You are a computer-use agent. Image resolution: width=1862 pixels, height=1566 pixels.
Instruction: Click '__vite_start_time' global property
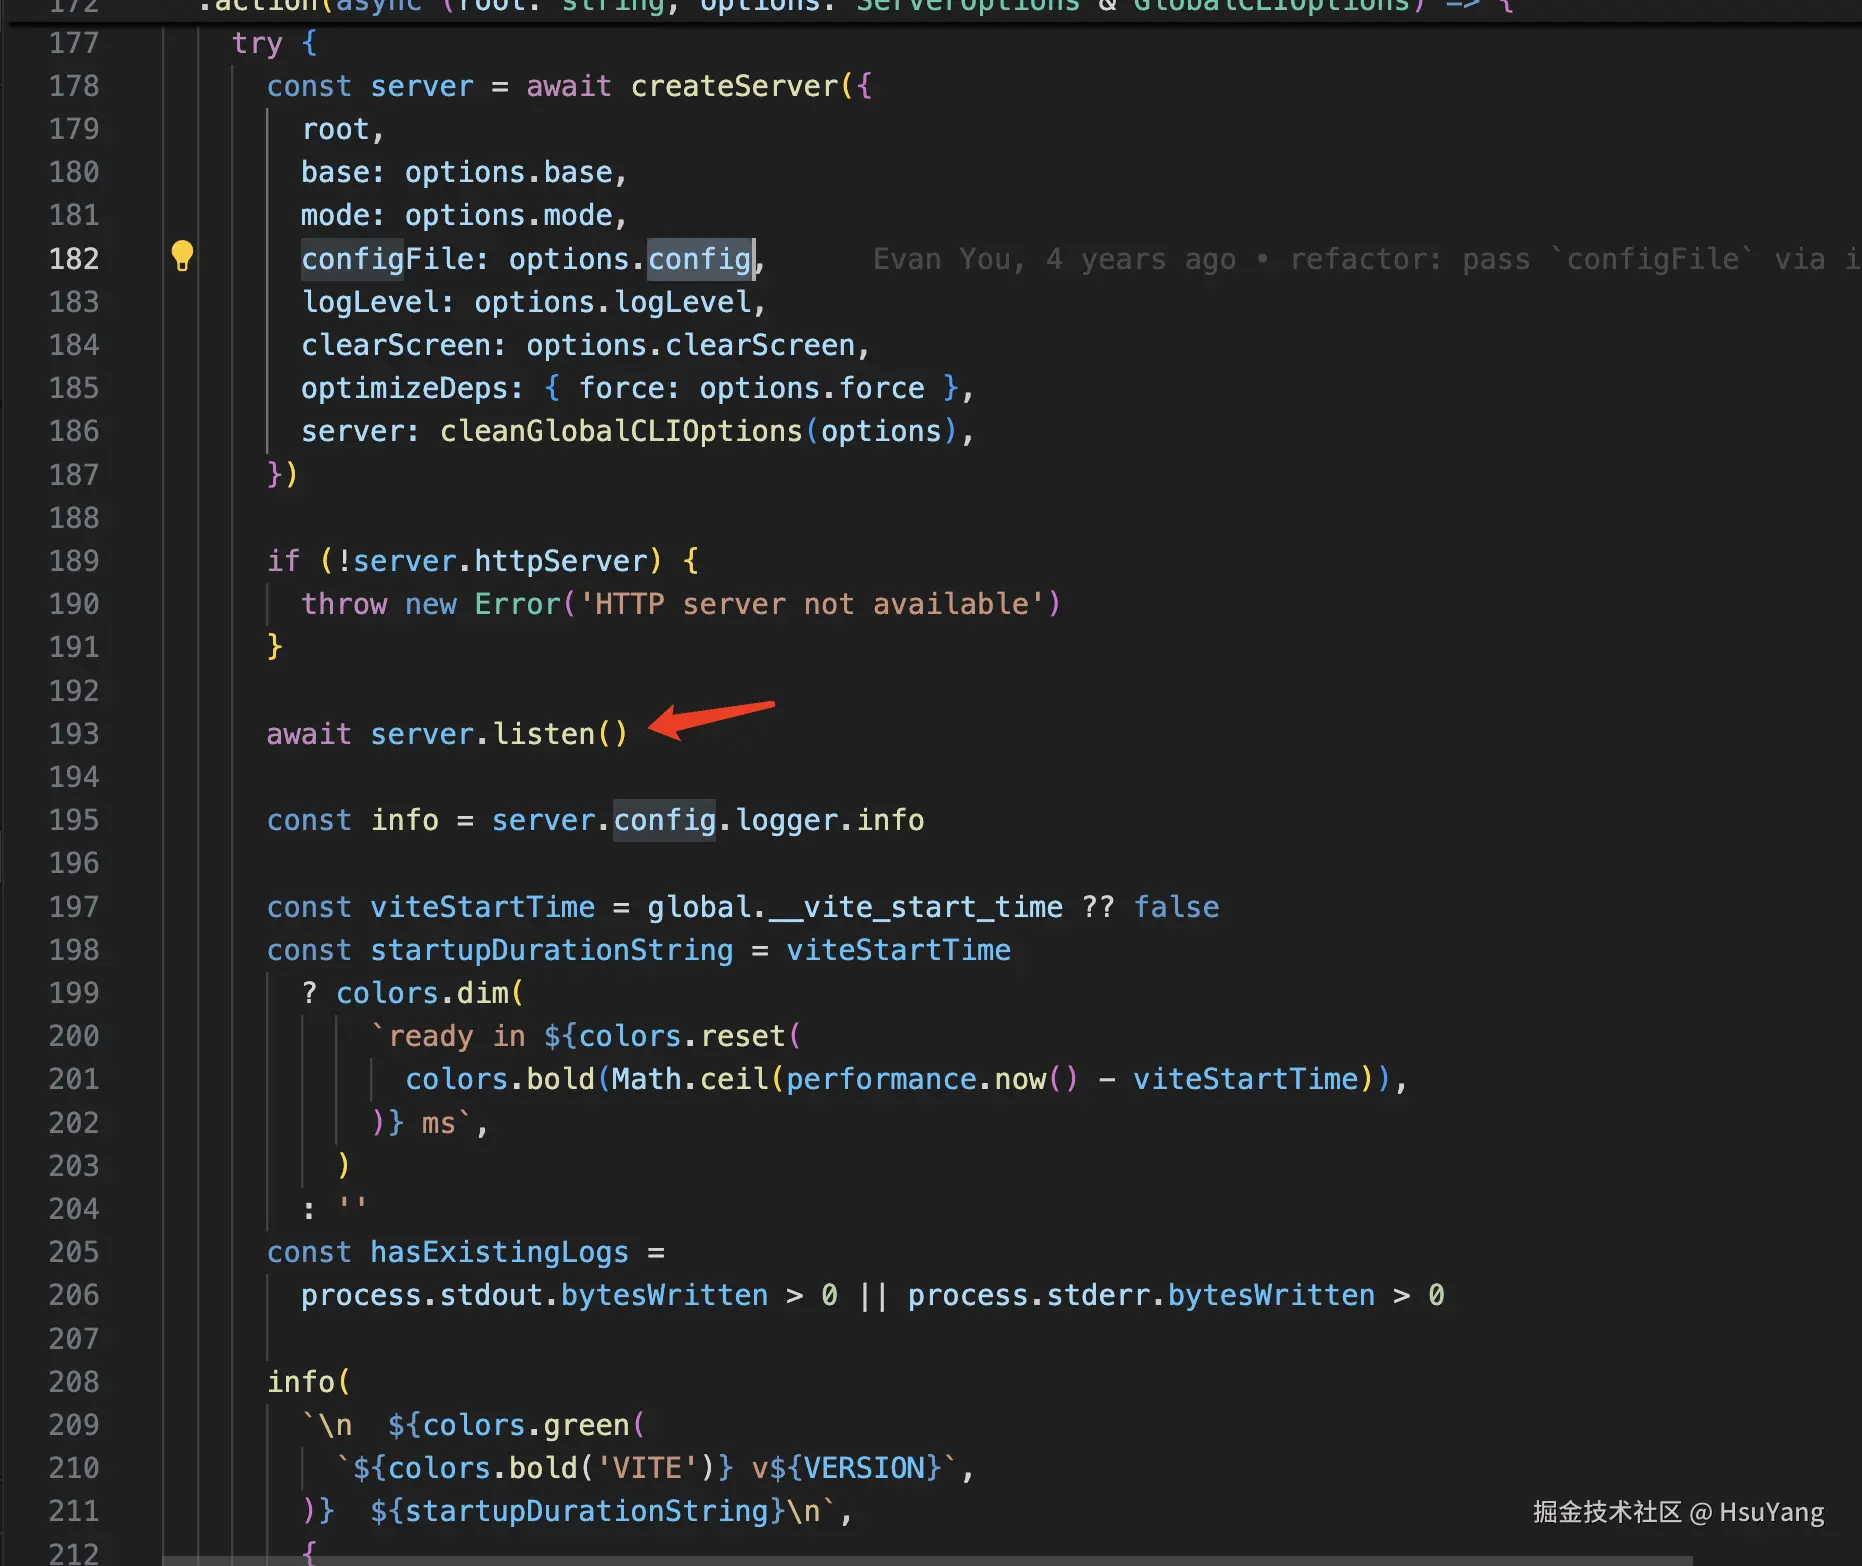tap(916, 907)
